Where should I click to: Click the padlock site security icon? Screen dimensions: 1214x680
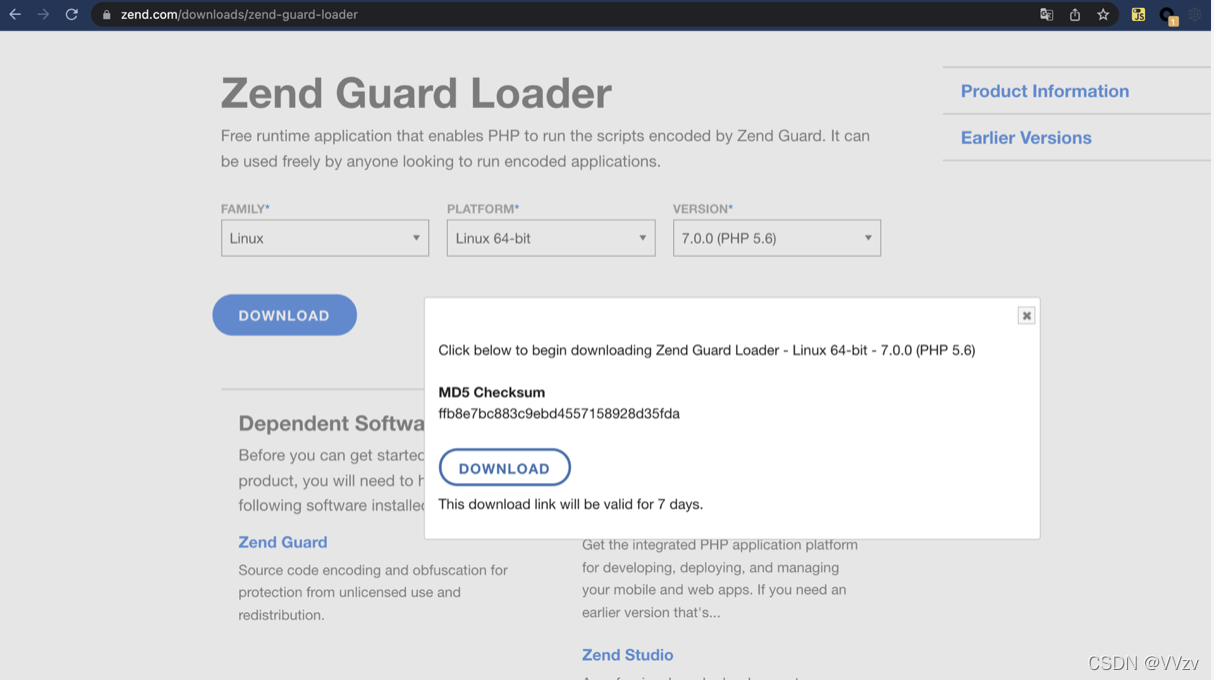(x=105, y=15)
